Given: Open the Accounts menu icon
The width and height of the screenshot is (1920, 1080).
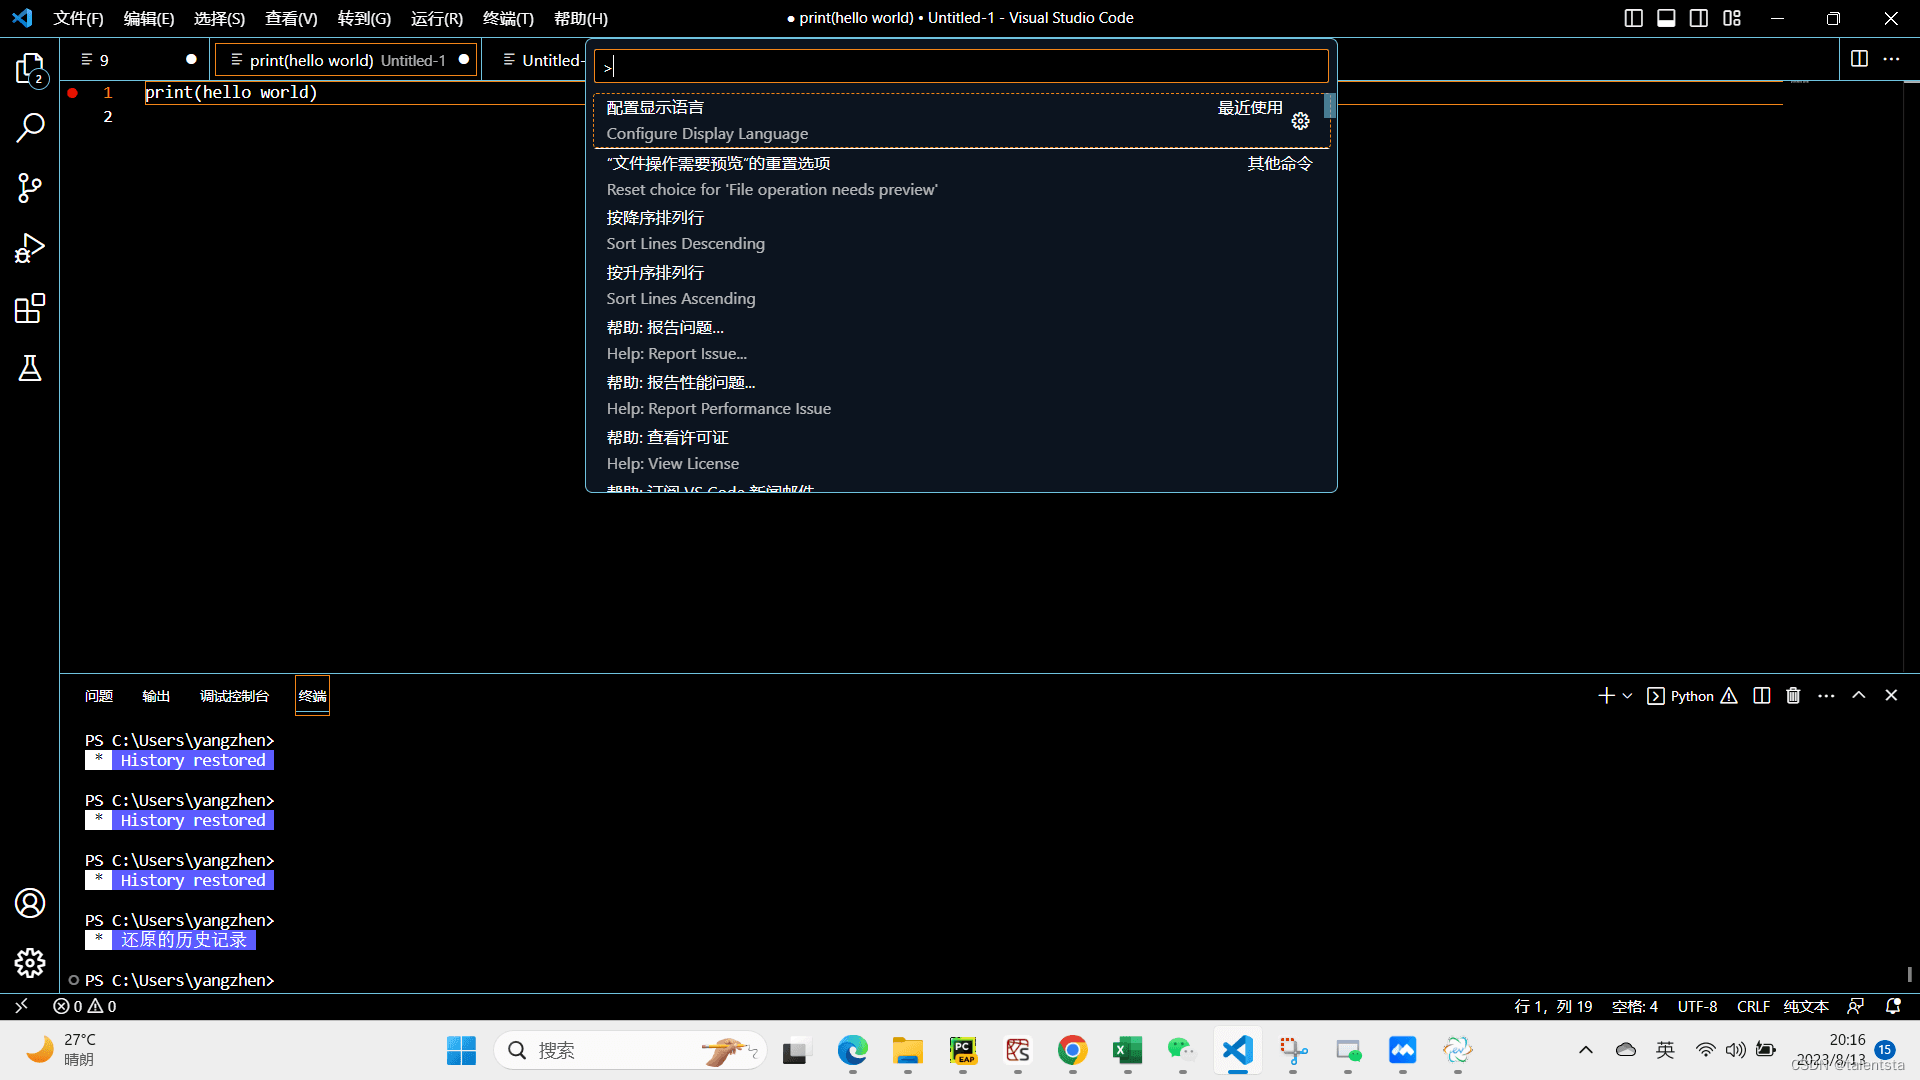Looking at the screenshot, I should 30,903.
